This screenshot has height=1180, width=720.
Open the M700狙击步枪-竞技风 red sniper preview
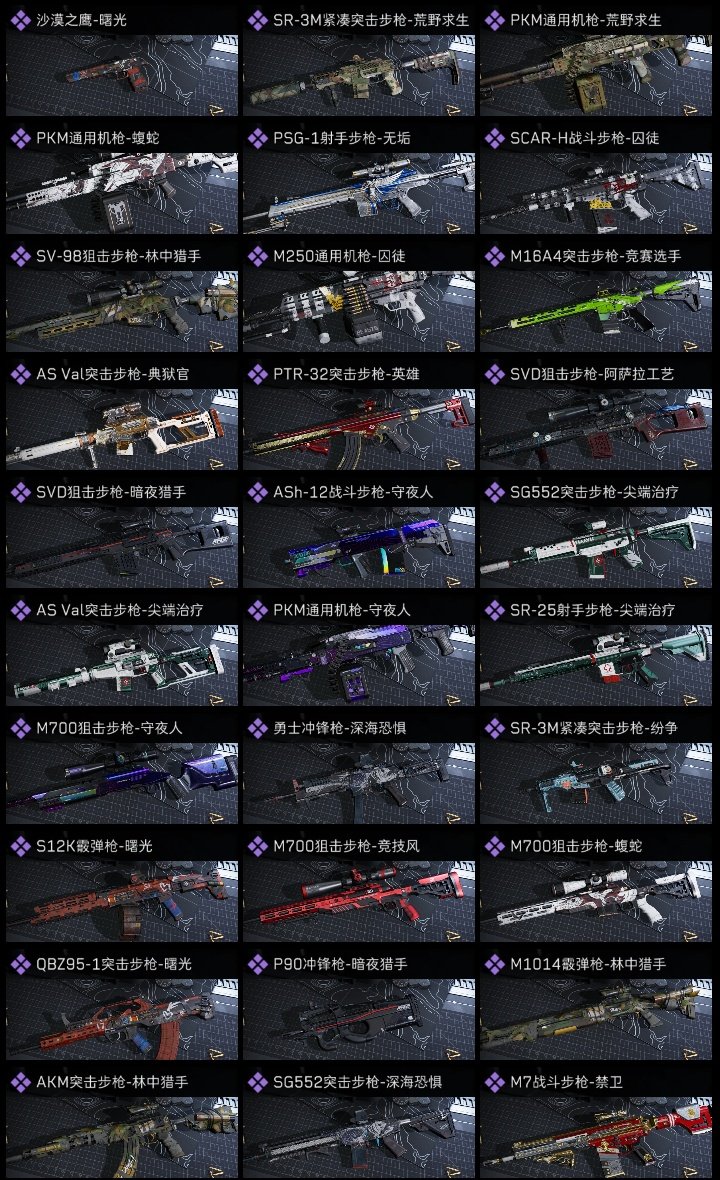click(359, 901)
